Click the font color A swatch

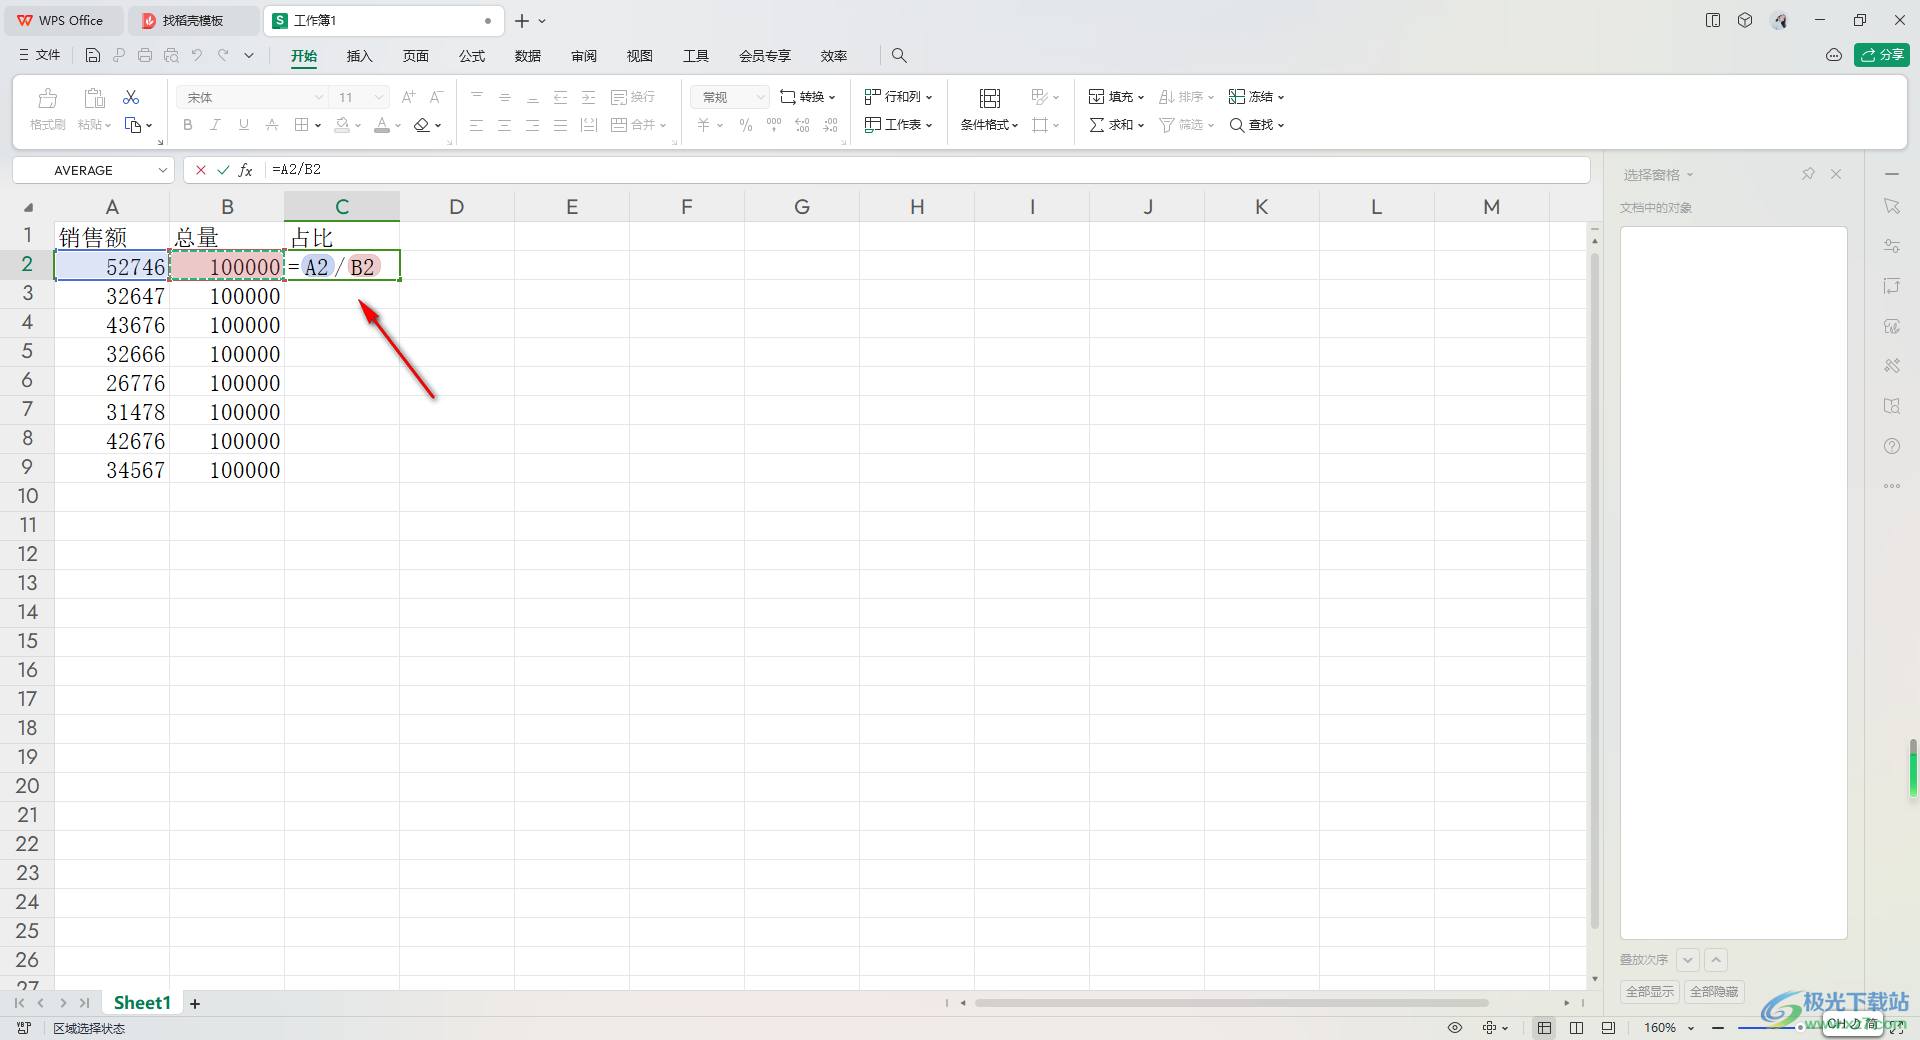tap(382, 125)
